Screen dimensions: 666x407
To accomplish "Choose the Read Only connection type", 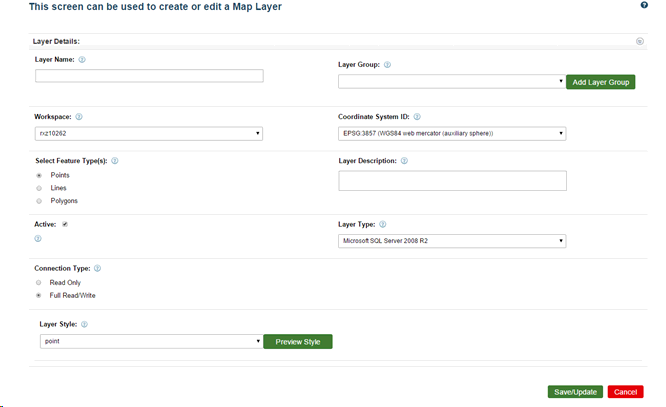I will [39, 282].
